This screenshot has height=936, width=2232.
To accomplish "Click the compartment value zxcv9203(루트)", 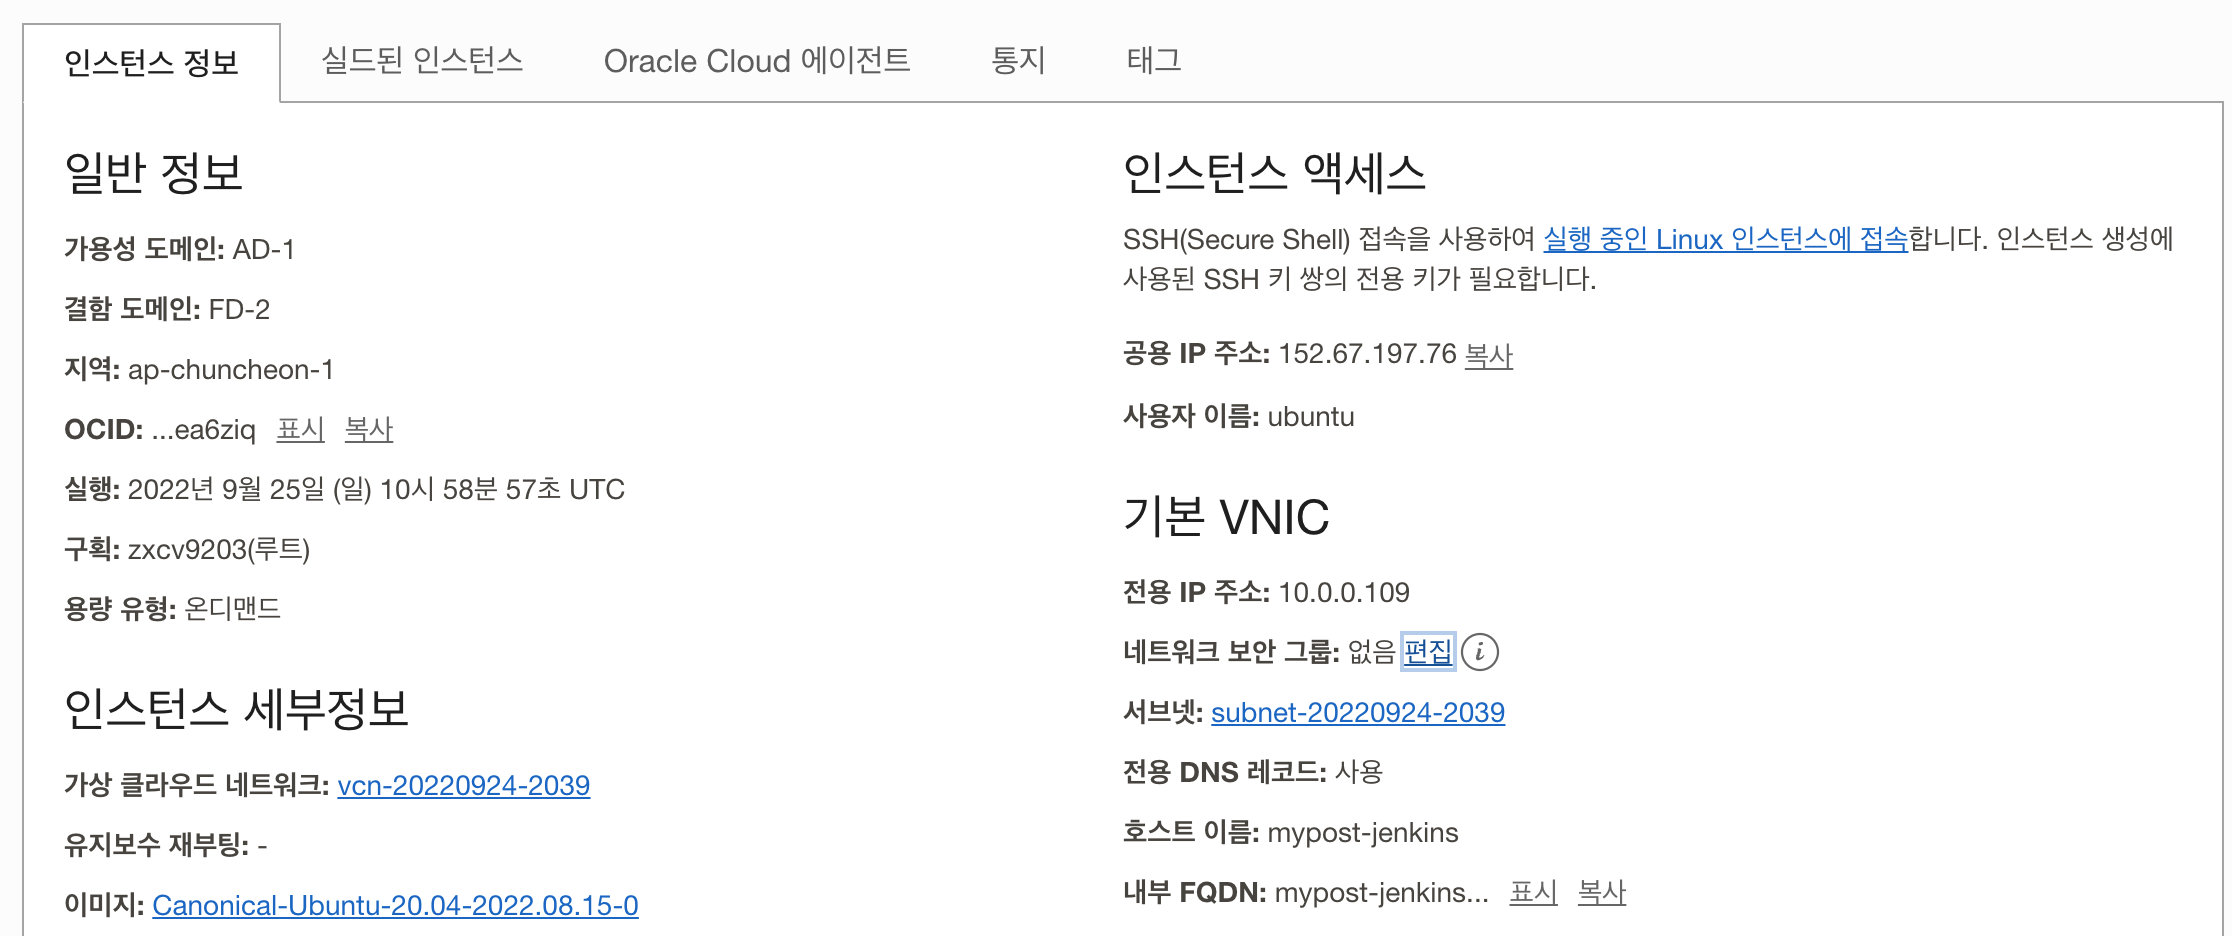I will [x=219, y=550].
